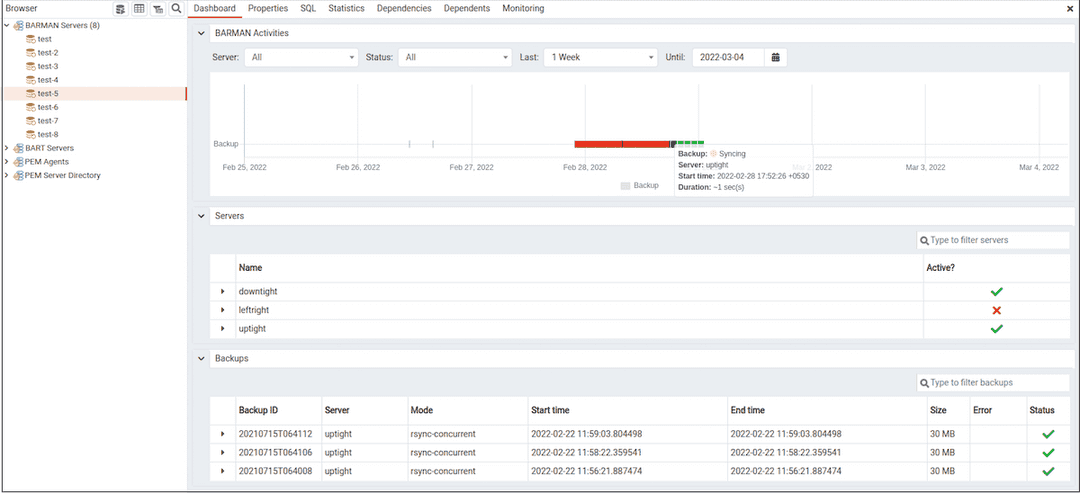
Task: Open the Last period dropdown showing 1 Week
Action: click(600, 57)
